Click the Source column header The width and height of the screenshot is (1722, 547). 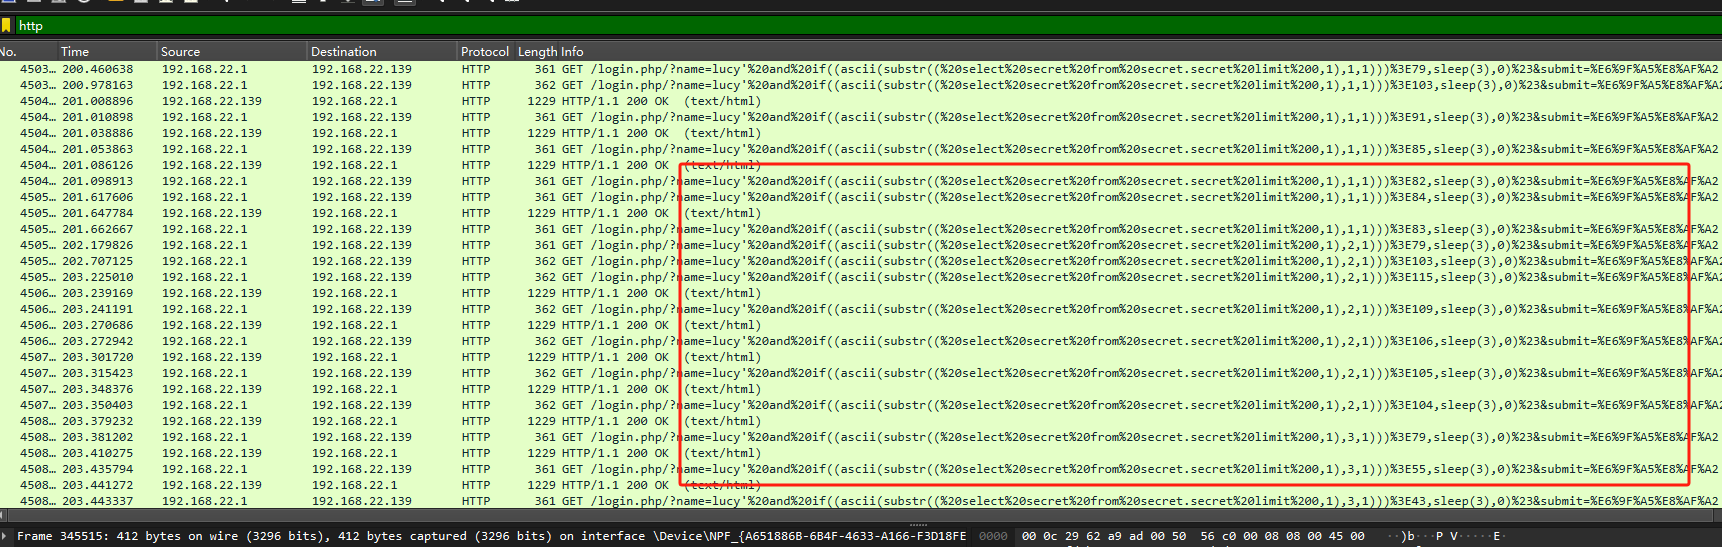180,51
